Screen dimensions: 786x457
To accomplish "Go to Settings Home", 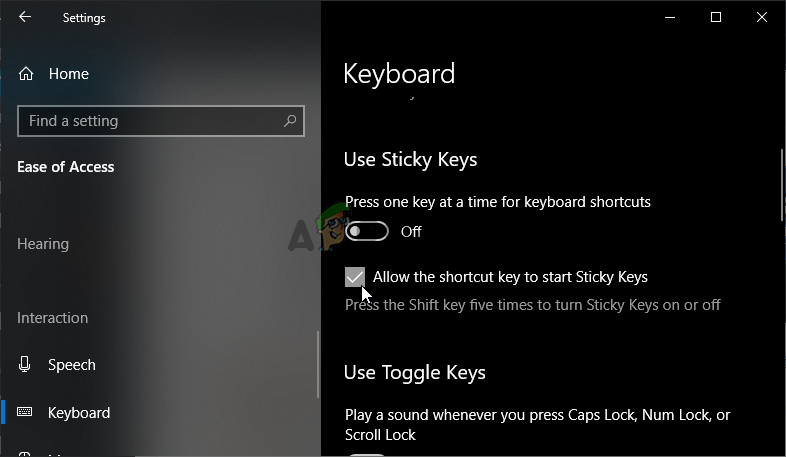I will pyautogui.click(x=68, y=74).
